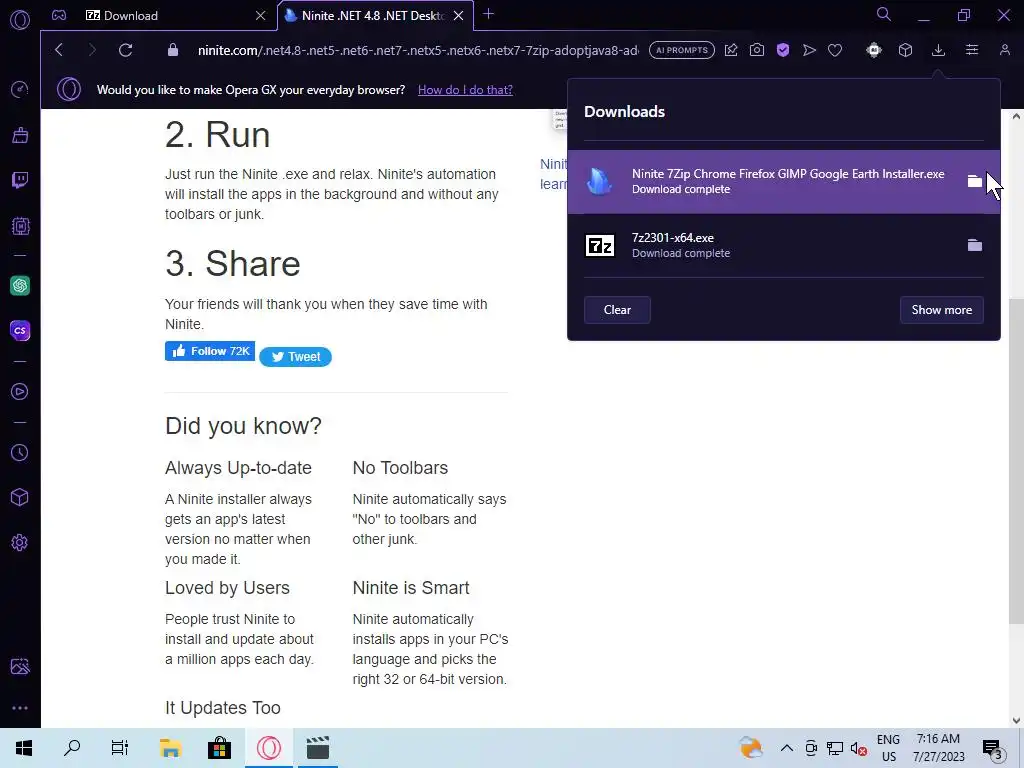Show Ninite installer in folder
Screen dimensions: 1024x768
tap(974, 181)
